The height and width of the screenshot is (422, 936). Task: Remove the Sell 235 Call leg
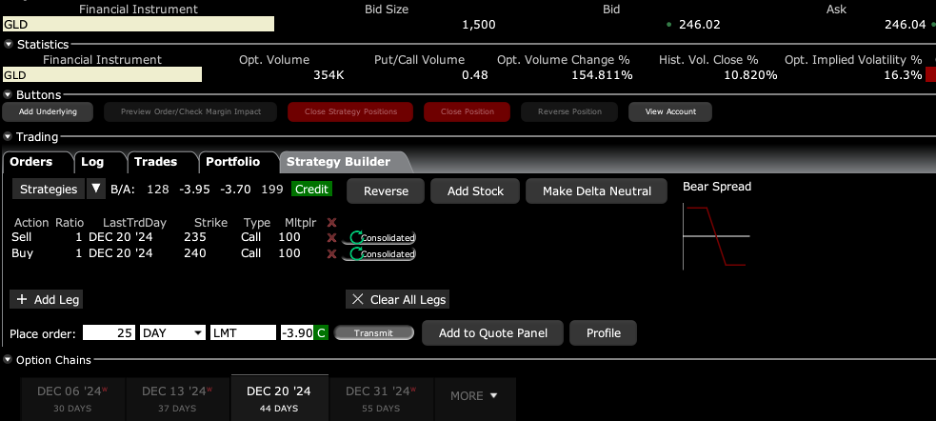coord(332,237)
